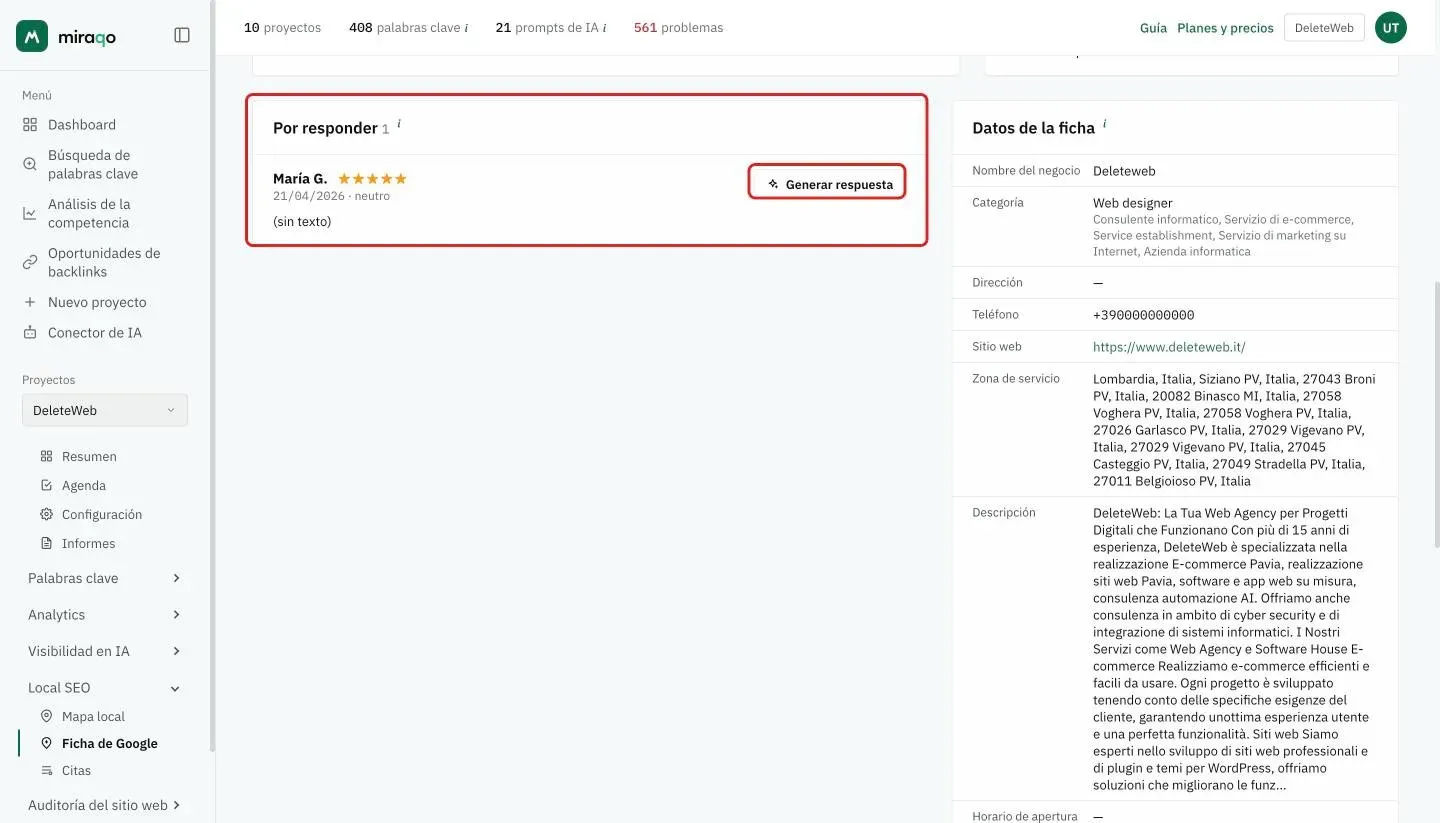The width and height of the screenshot is (1440, 823).
Task: Click the Generar respuesta button
Action: point(828,184)
